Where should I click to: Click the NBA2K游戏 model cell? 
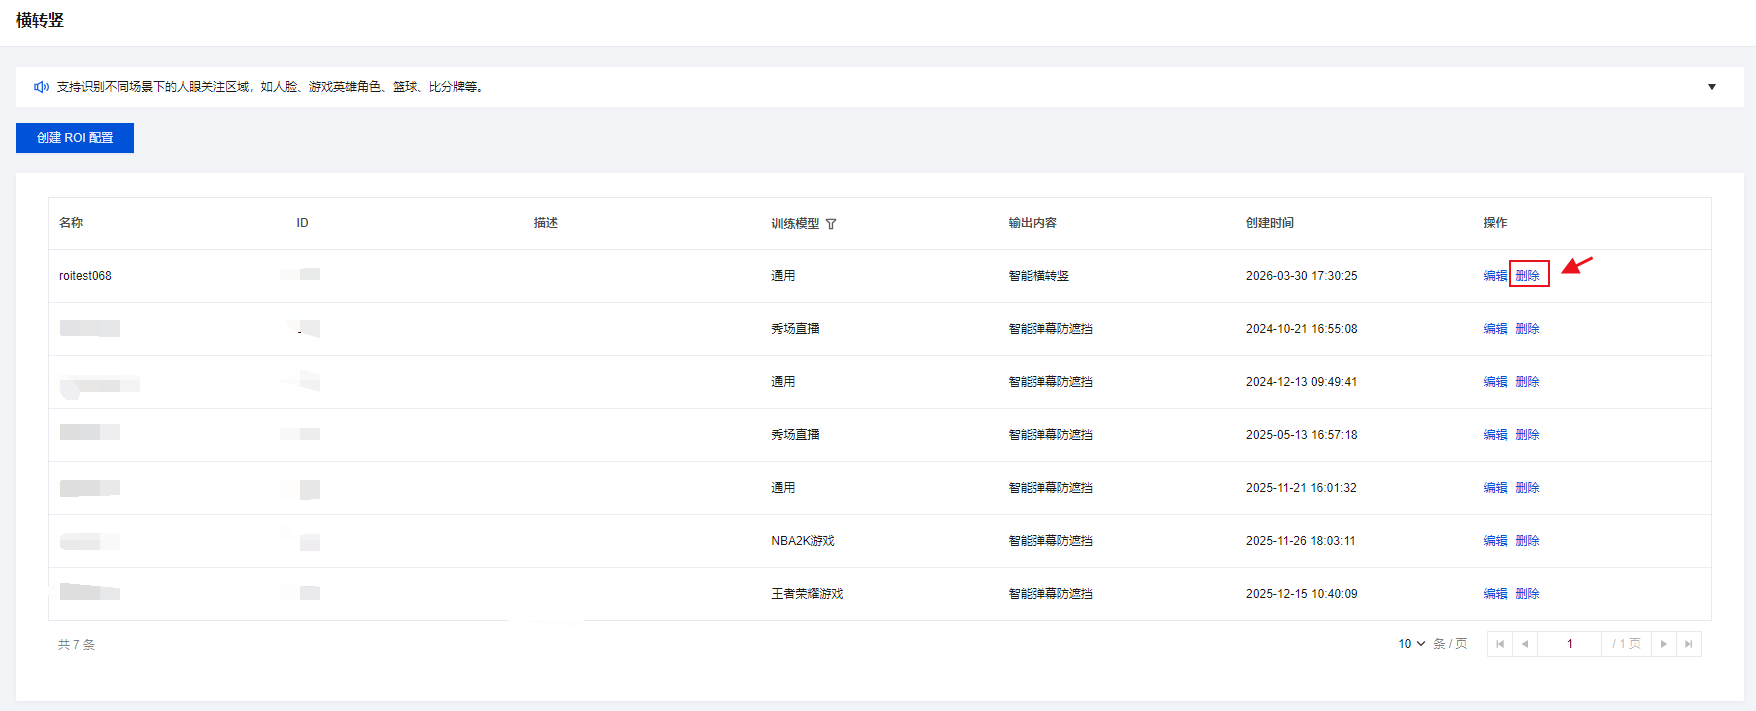tap(803, 541)
